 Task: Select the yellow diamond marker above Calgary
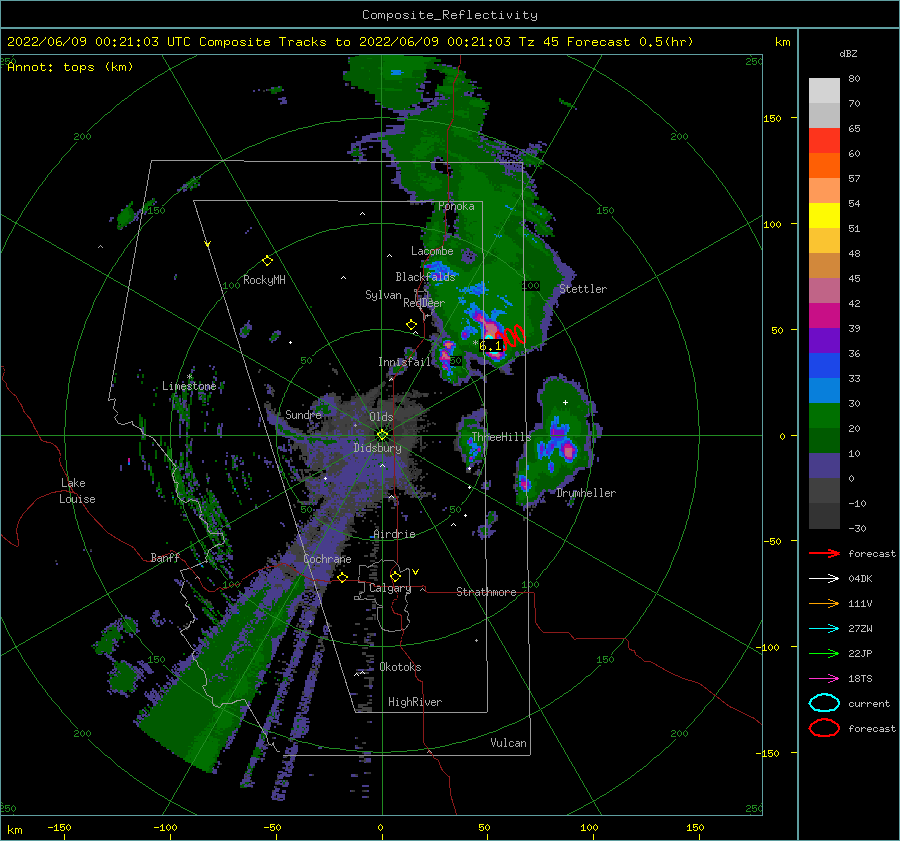[x=395, y=576]
